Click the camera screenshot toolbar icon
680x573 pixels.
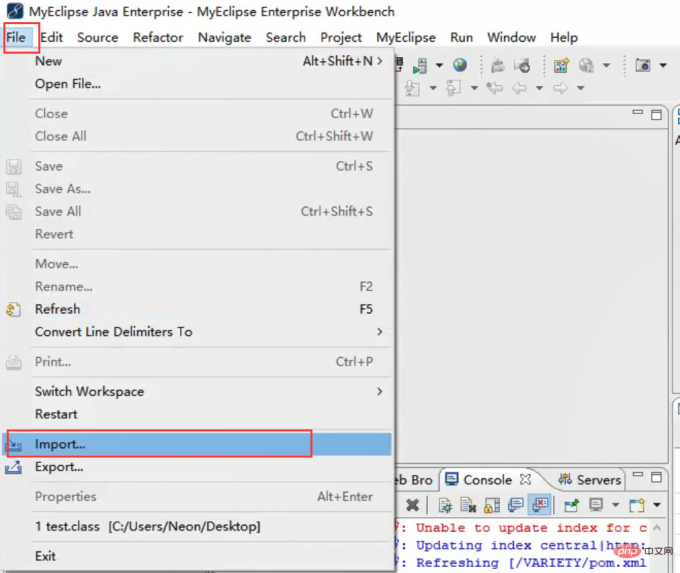click(643, 65)
